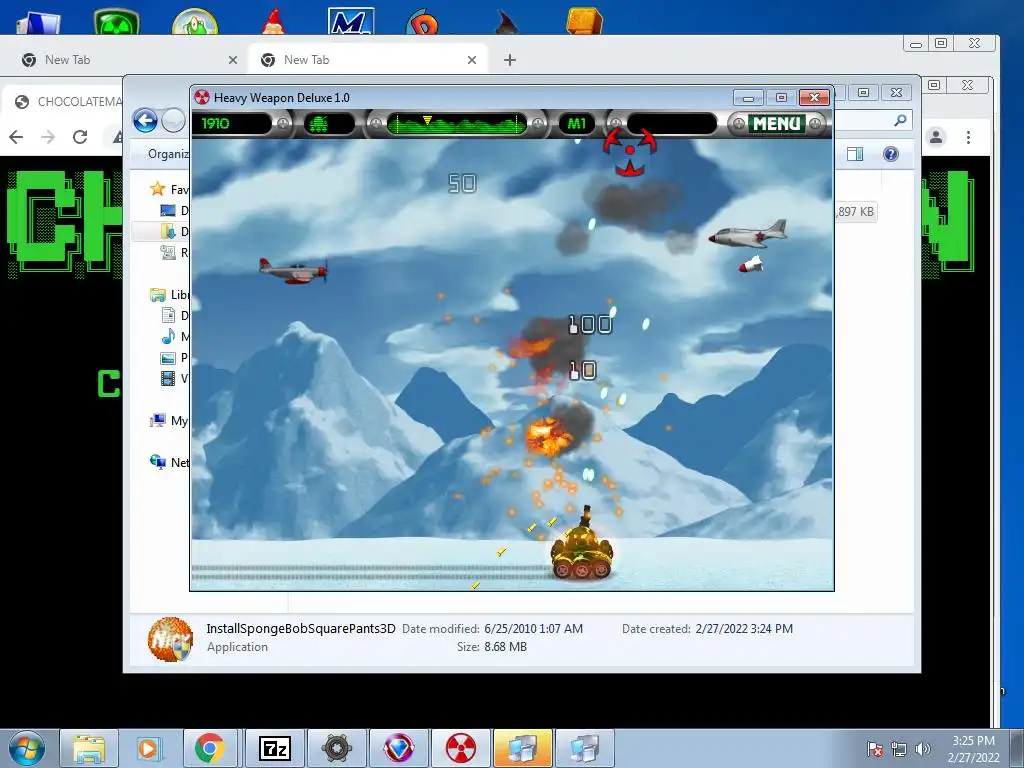Click the white jet fighter enemy
This screenshot has height=768, width=1024.
tap(748, 233)
